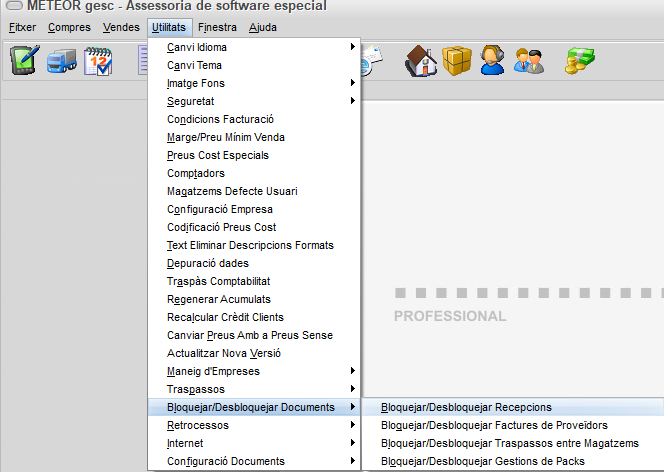Expand the Configuració Documents submenu
Image resolution: width=664 pixels, height=472 pixels.
click(254, 461)
